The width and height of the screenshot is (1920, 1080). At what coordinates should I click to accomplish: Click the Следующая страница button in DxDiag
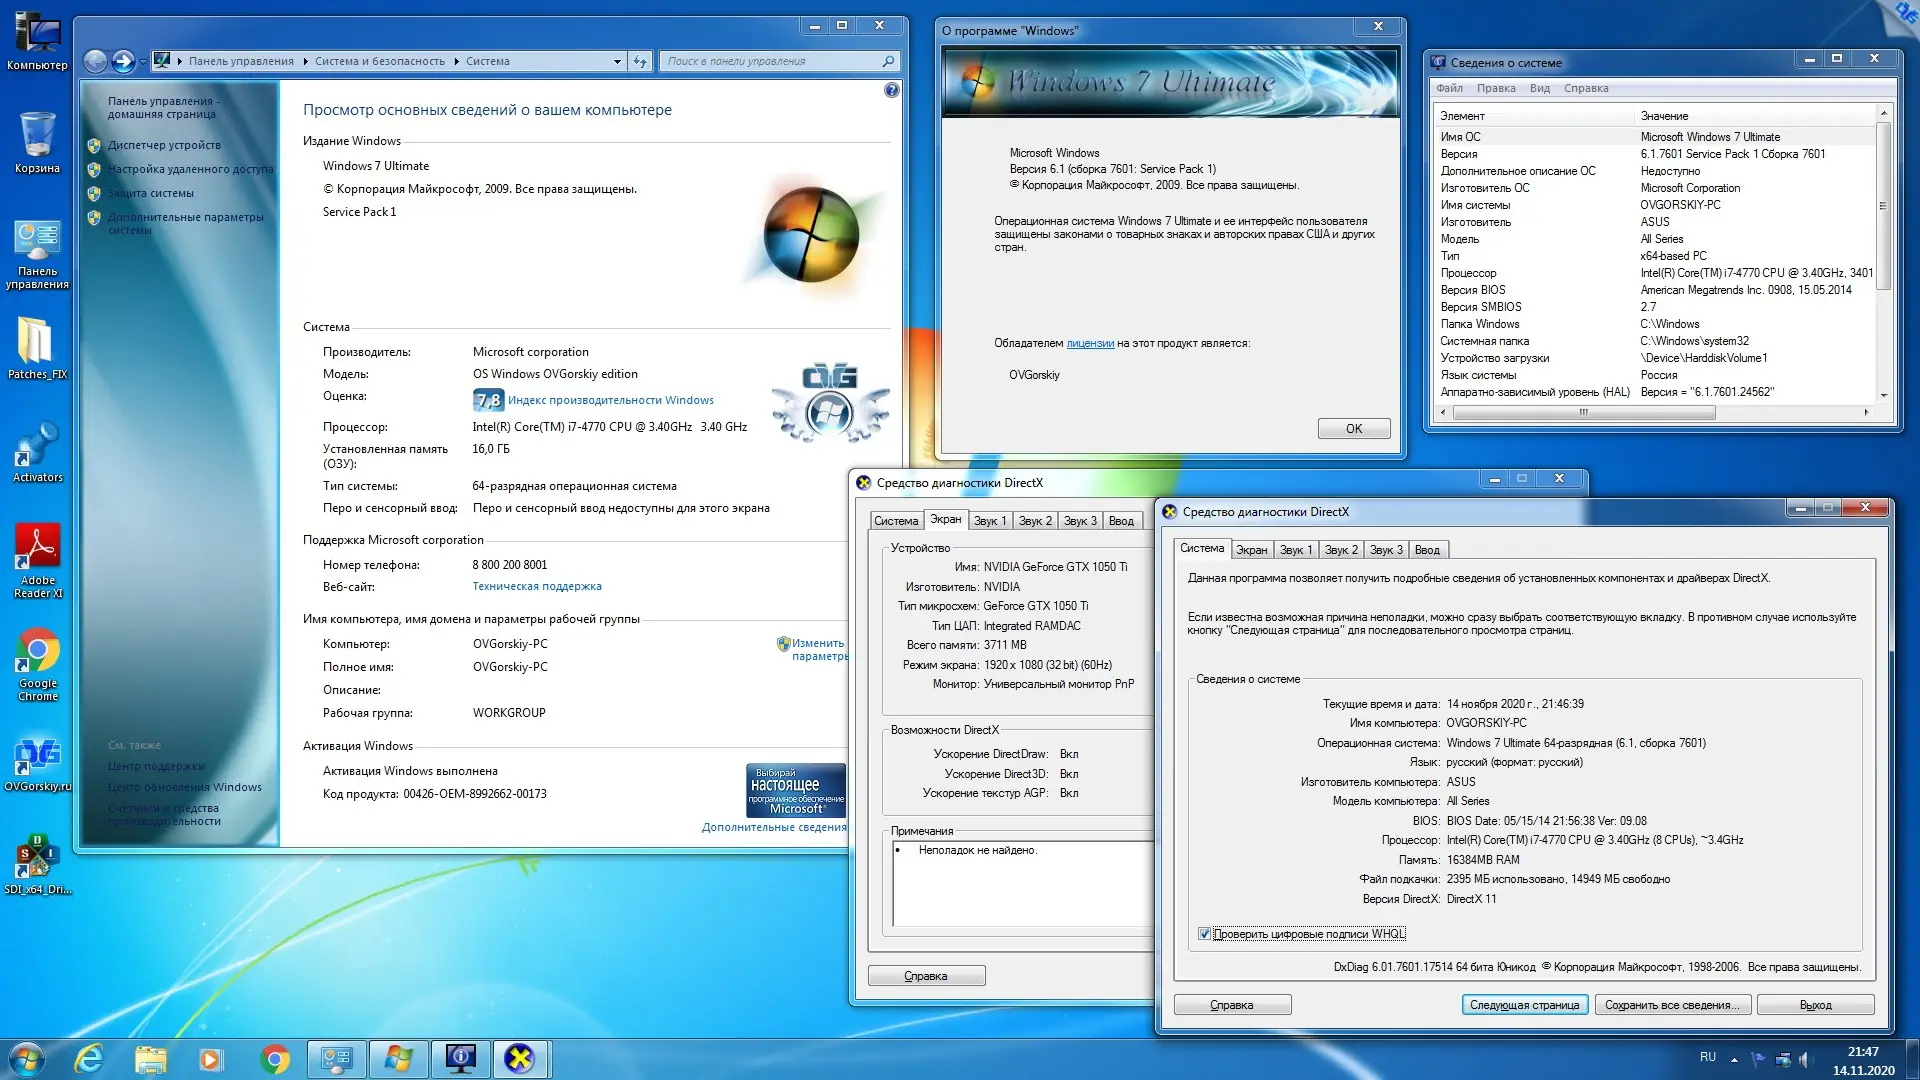[x=1524, y=1004]
